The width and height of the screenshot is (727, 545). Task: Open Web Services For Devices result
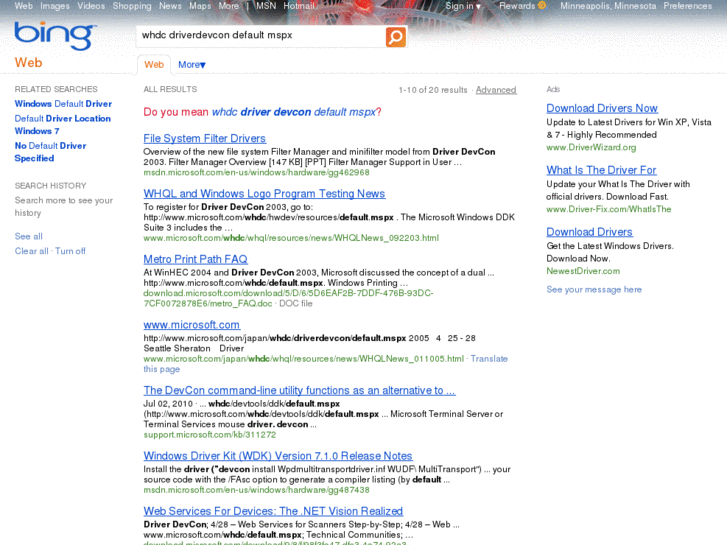(273, 511)
